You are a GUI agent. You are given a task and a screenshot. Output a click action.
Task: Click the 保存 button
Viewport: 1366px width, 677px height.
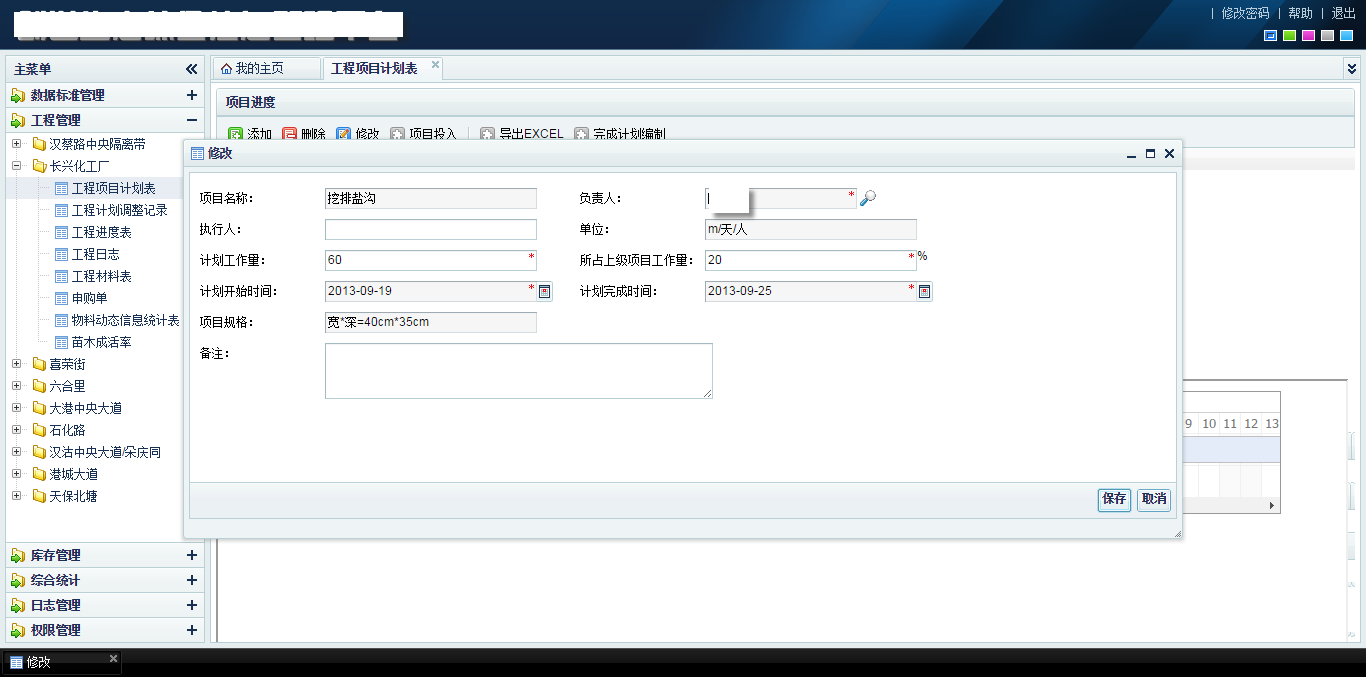click(x=1114, y=499)
